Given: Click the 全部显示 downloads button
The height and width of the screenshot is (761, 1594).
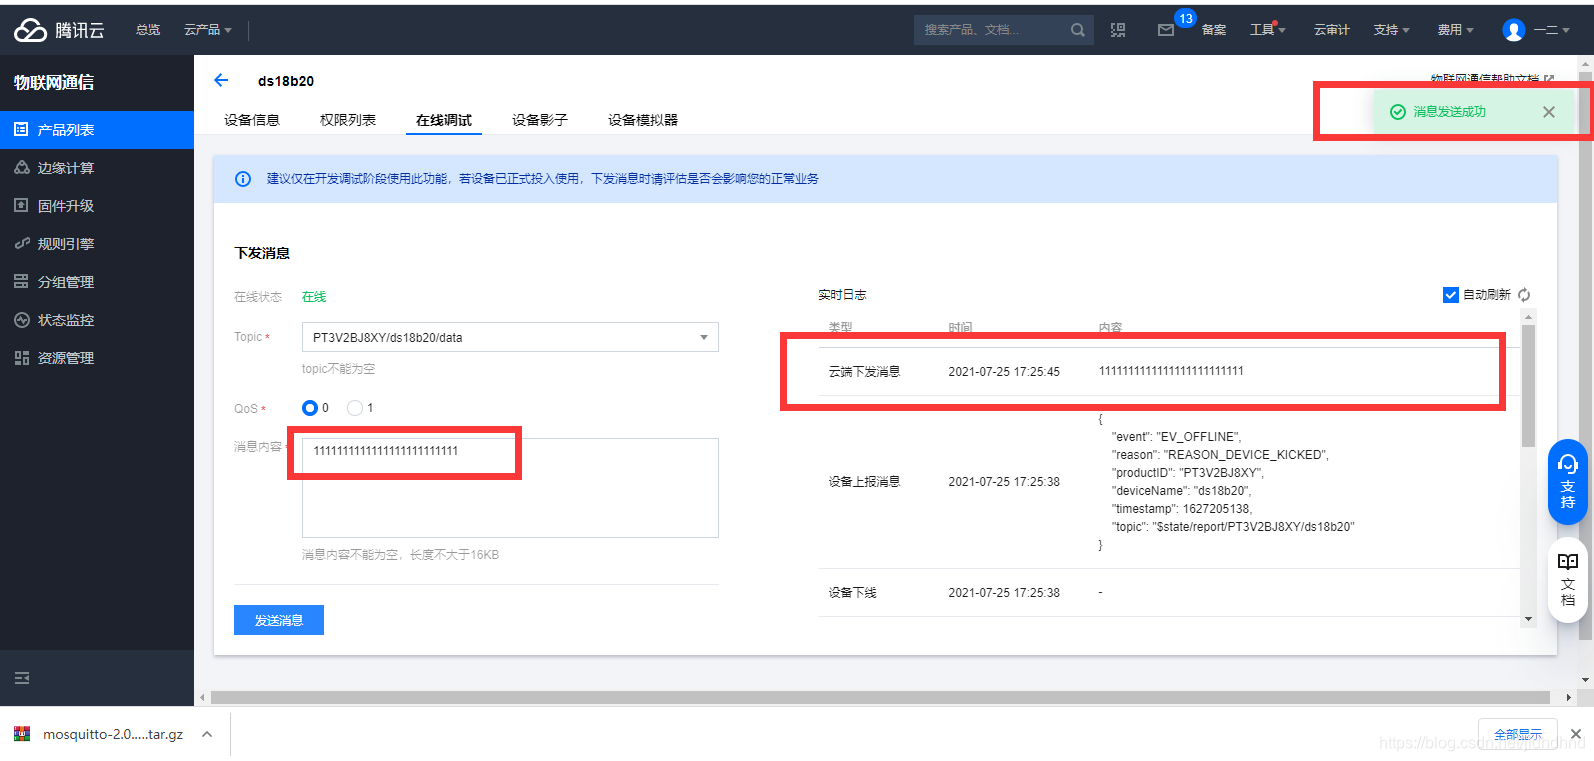Looking at the screenshot, I should [x=1518, y=734].
